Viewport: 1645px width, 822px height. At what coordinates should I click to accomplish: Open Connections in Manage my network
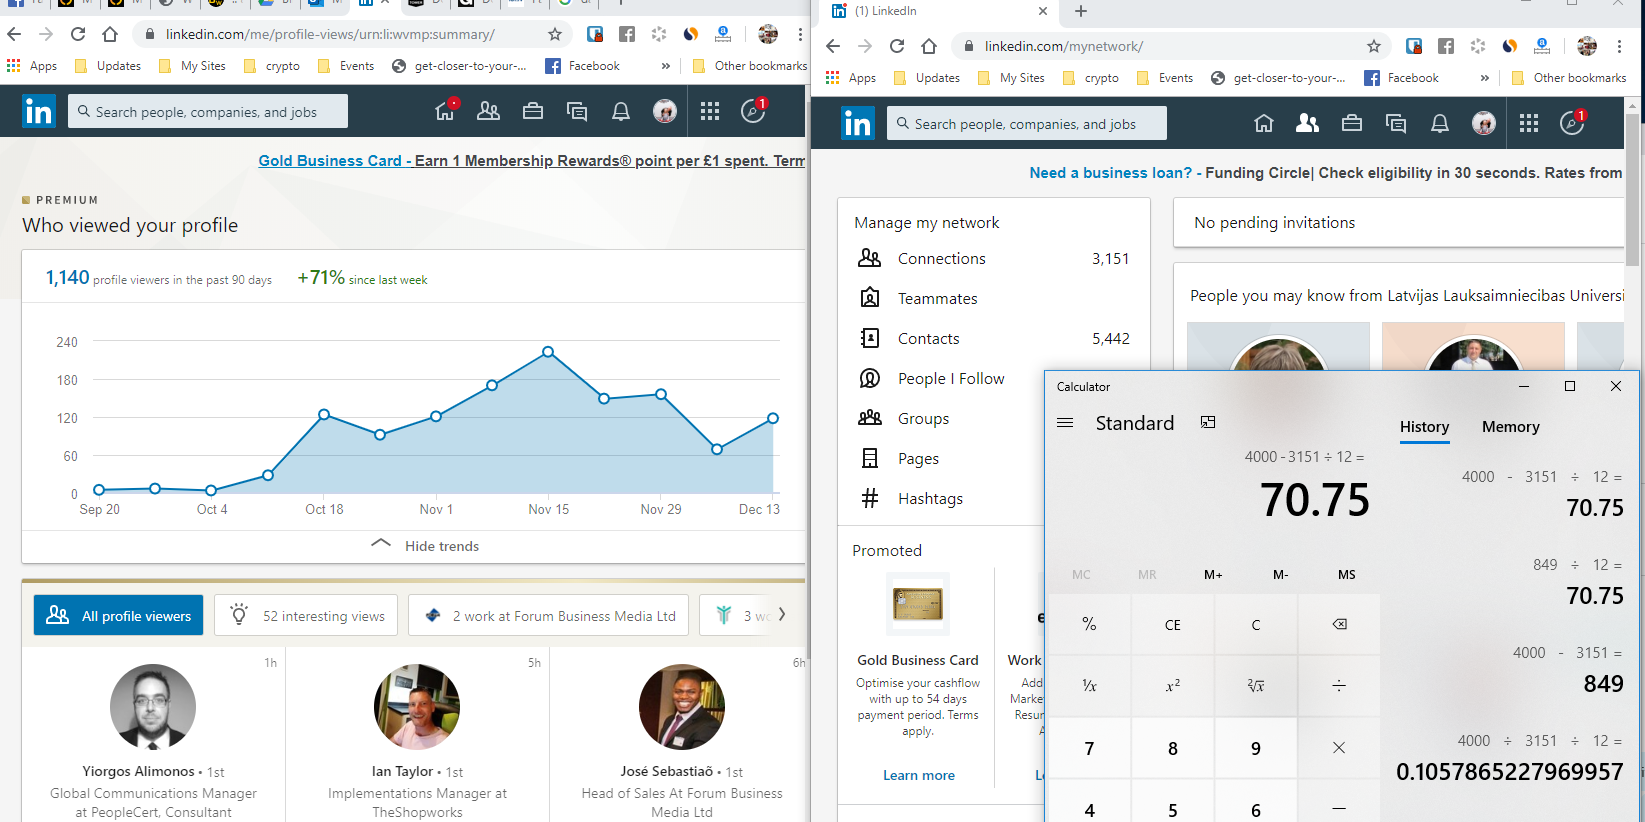click(994, 258)
